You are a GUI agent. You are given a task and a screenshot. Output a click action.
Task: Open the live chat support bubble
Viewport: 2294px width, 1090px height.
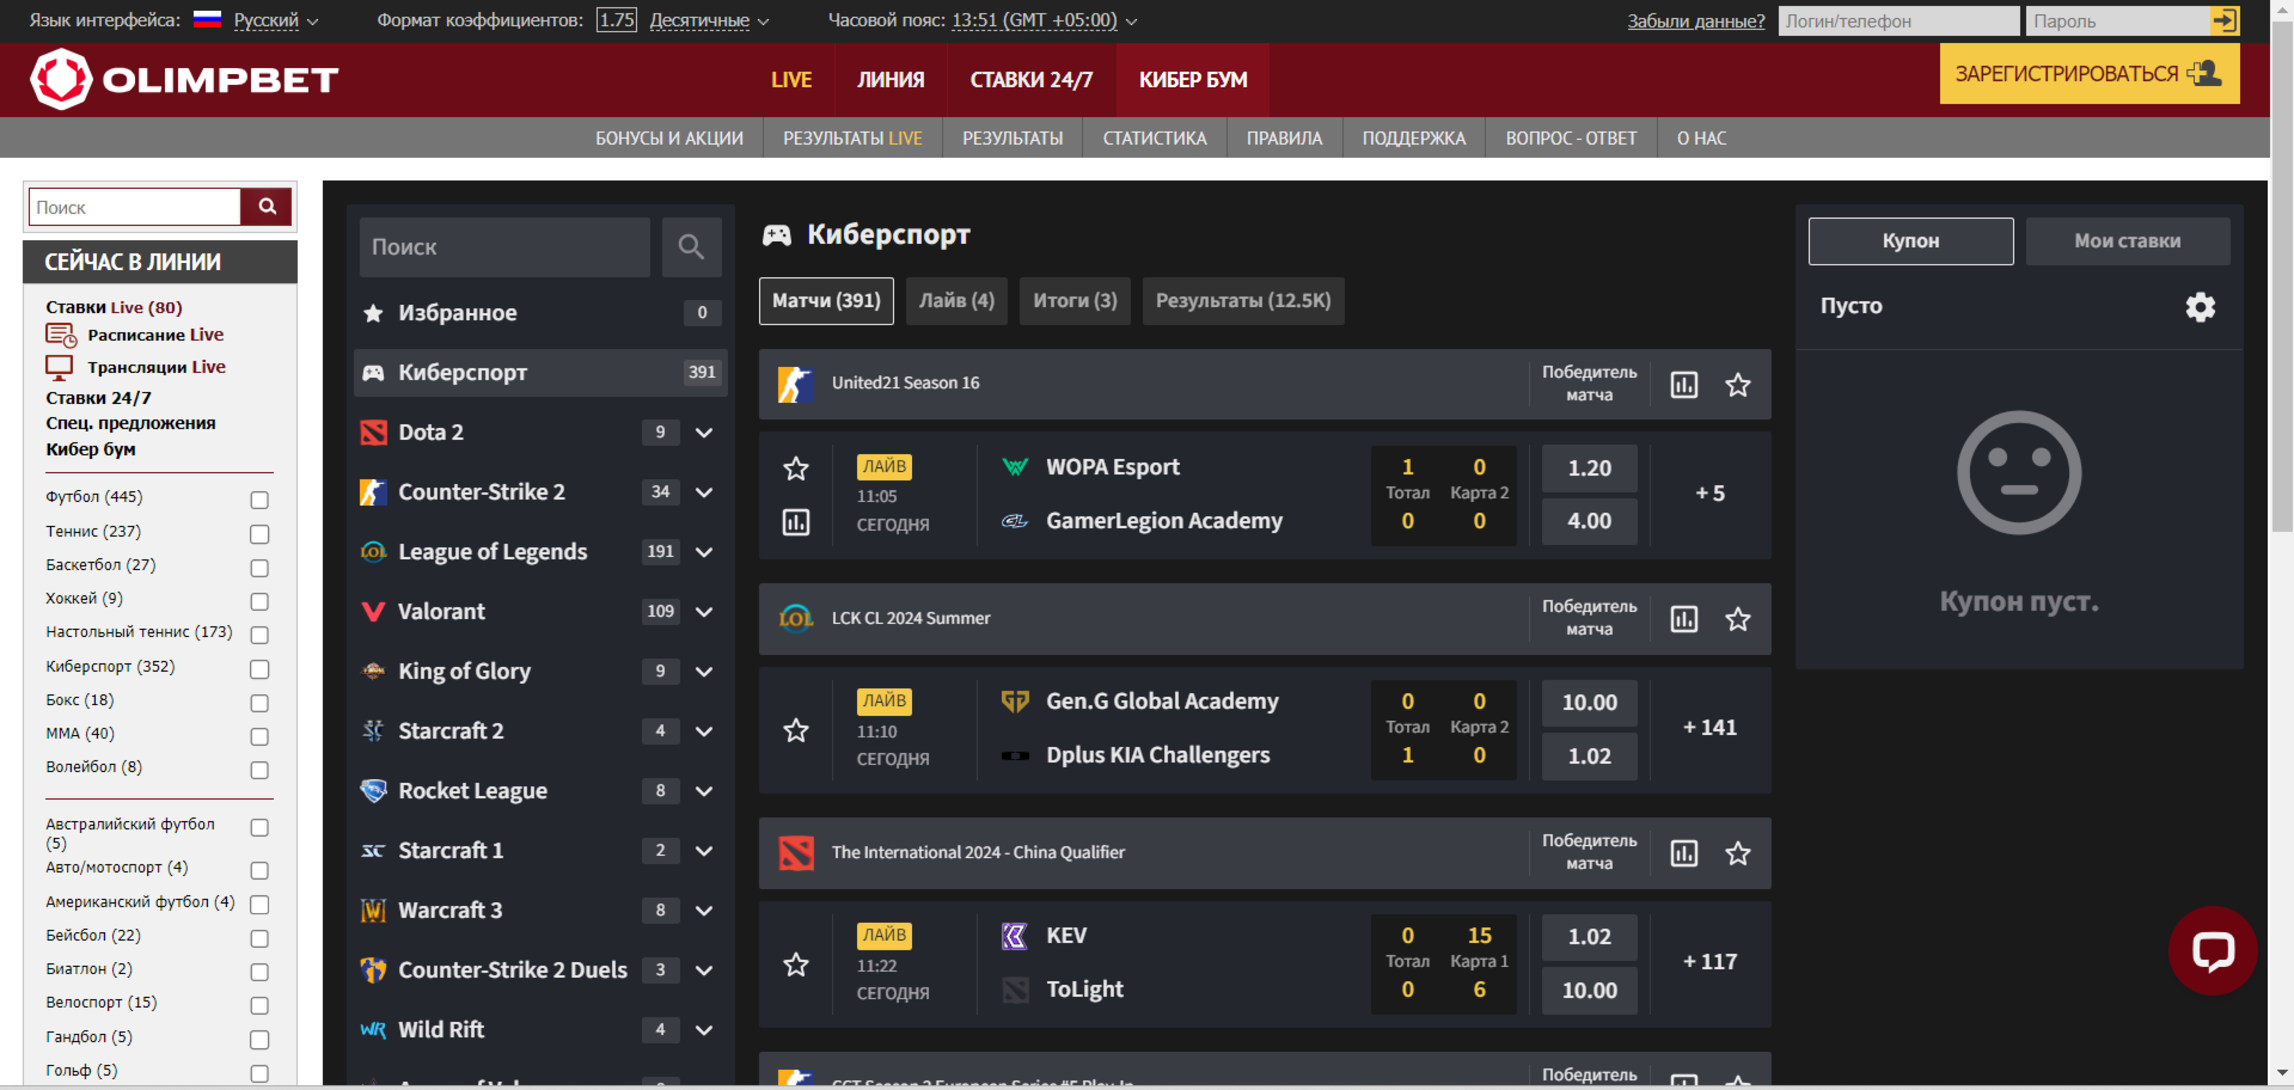coord(2212,950)
